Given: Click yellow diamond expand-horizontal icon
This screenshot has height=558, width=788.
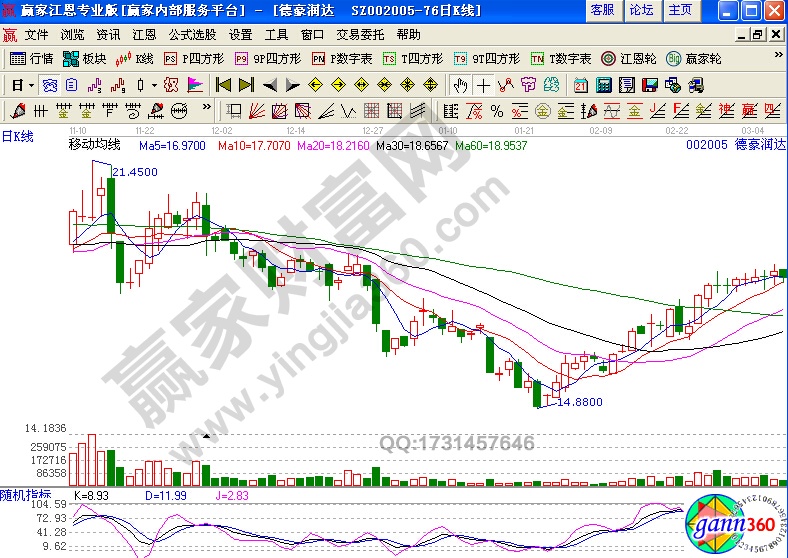Looking at the screenshot, I should click(x=361, y=85).
